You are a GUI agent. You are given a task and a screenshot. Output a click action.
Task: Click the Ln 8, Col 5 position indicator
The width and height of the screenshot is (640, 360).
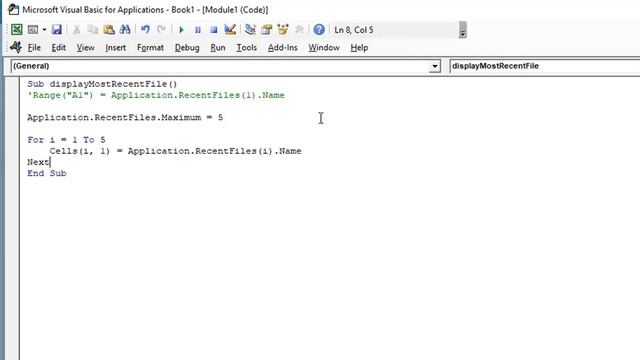tap(353, 30)
